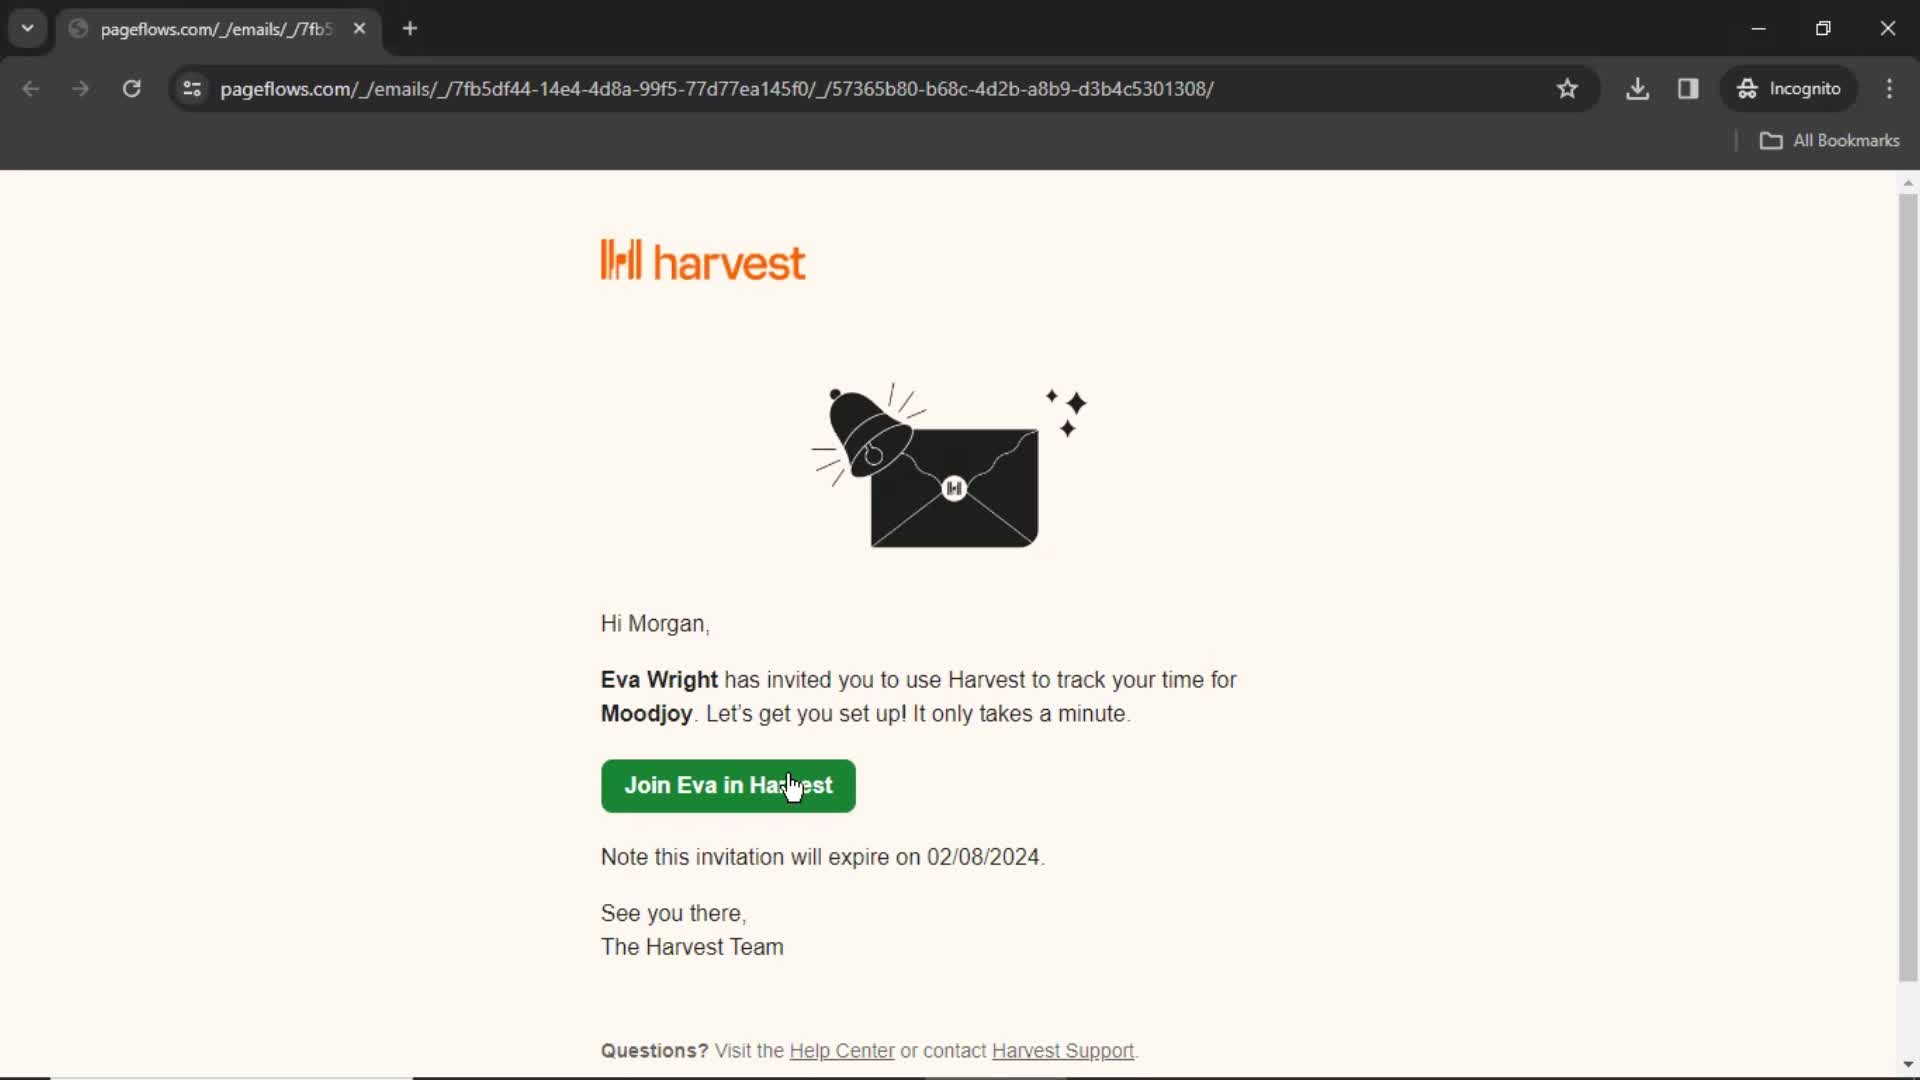Click the browser back navigation arrow
The height and width of the screenshot is (1080, 1920).
coord(32,88)
